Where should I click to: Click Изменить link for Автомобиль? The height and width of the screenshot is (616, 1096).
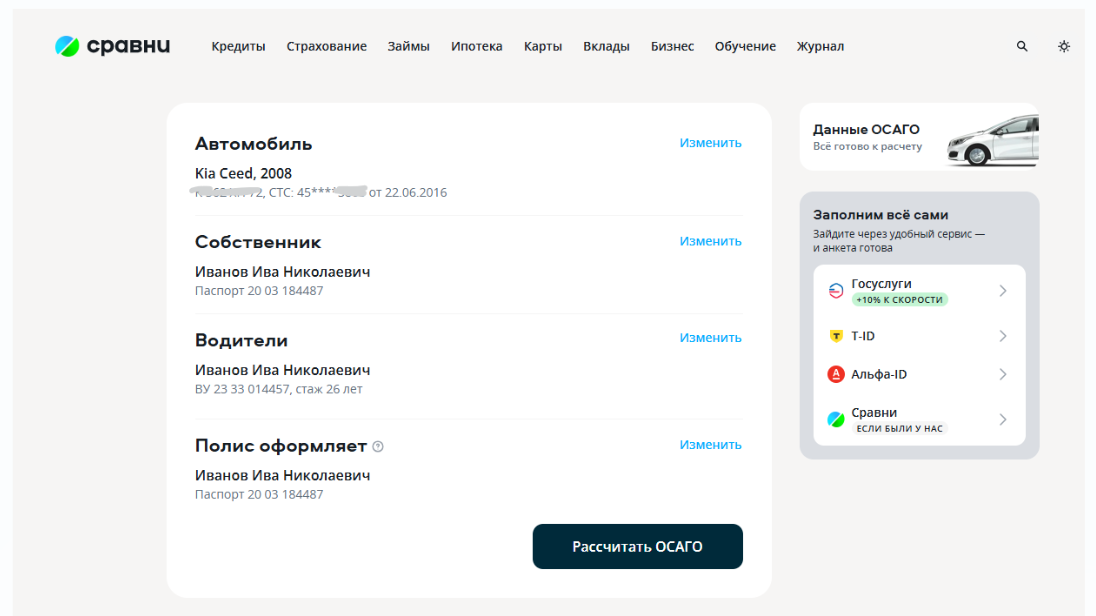tap(710, 143)
